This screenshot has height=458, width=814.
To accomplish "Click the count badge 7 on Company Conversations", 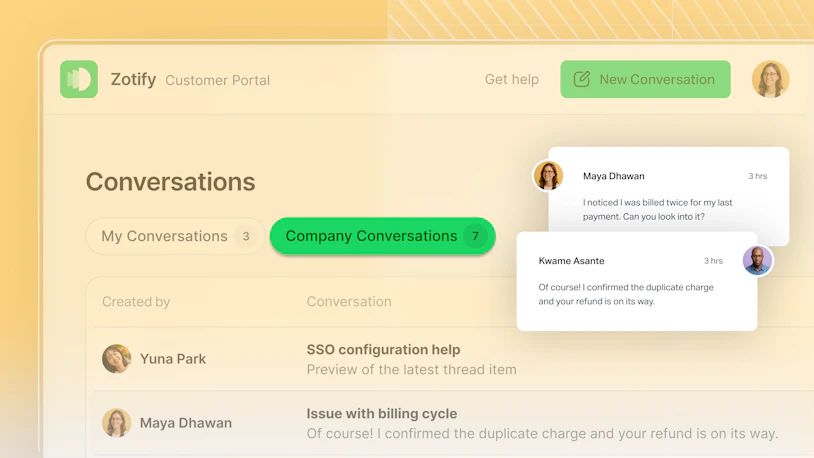I will point(475,236).
